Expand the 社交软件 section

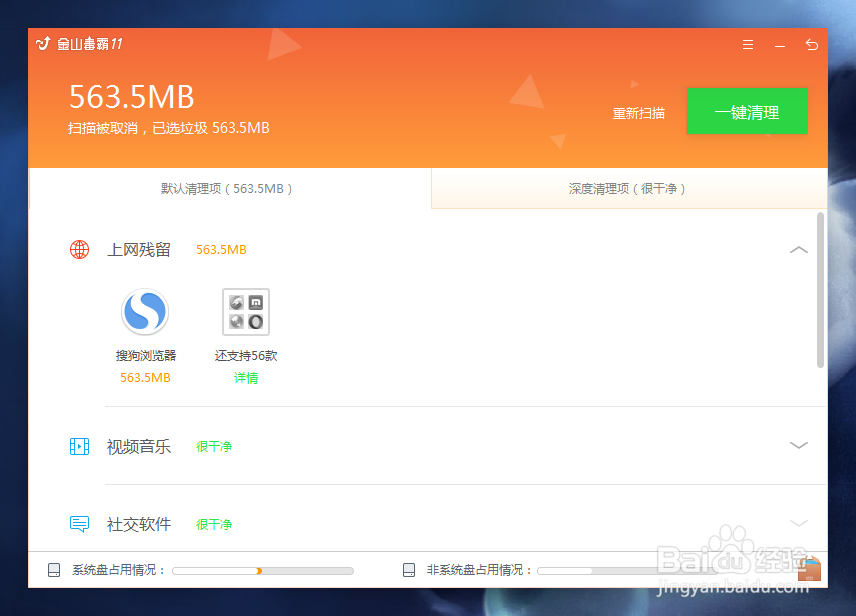click(799, 523)
